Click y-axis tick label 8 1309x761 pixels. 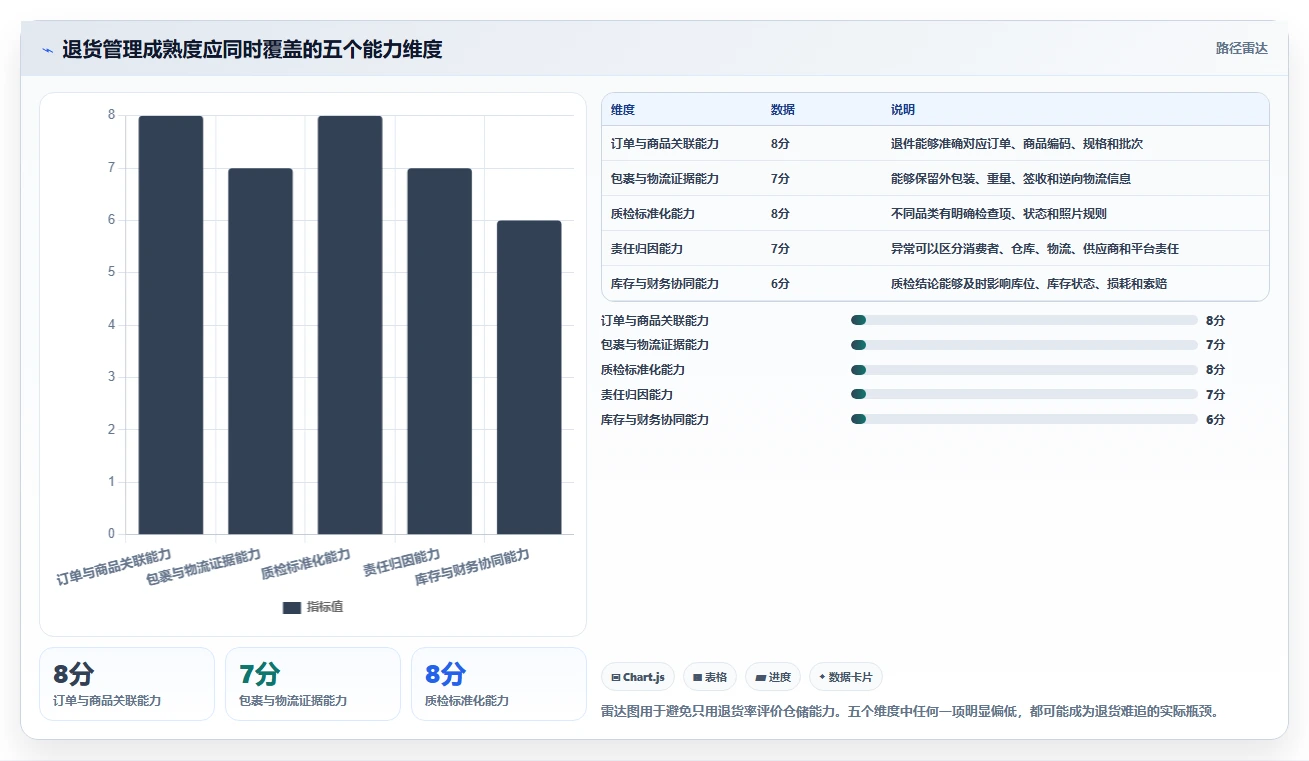point(111,115)
